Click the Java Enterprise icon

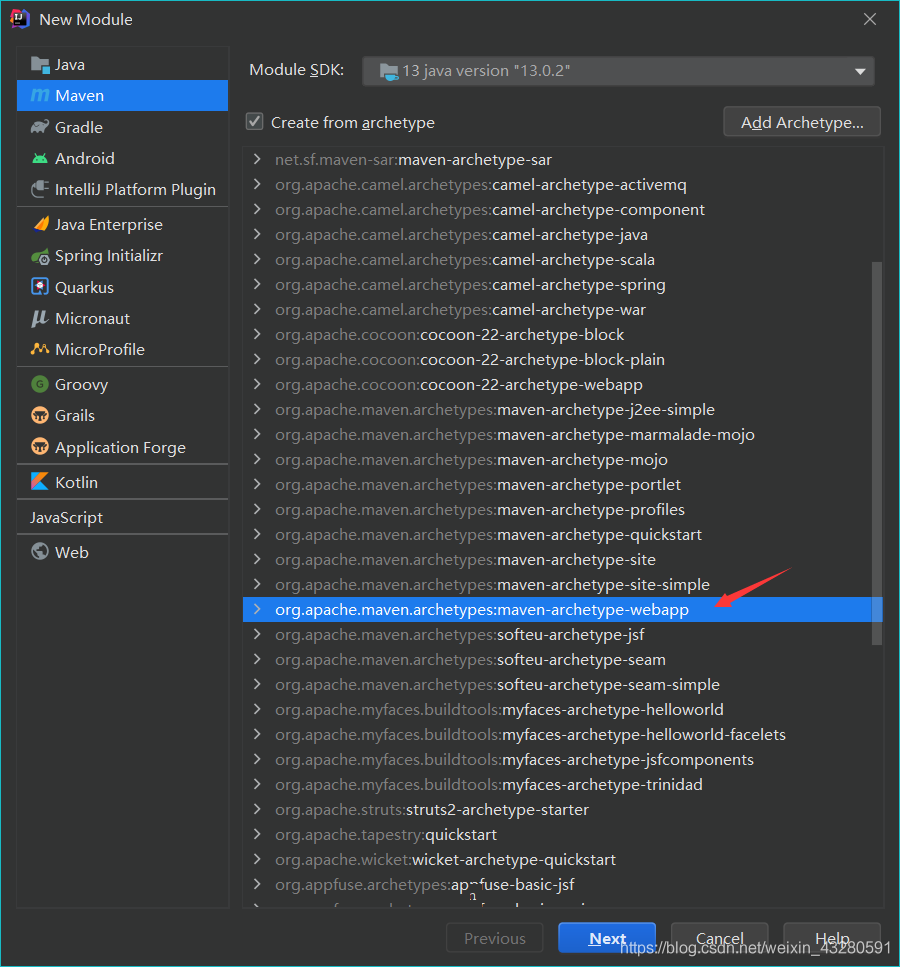[x=41, y=224]
